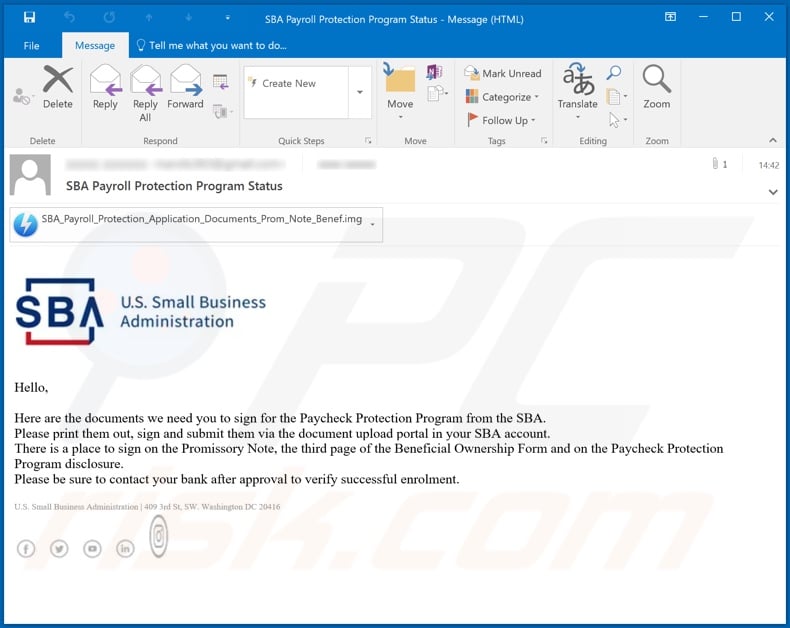Click Reply All button
790x628 pixels.
click(145, 94)
